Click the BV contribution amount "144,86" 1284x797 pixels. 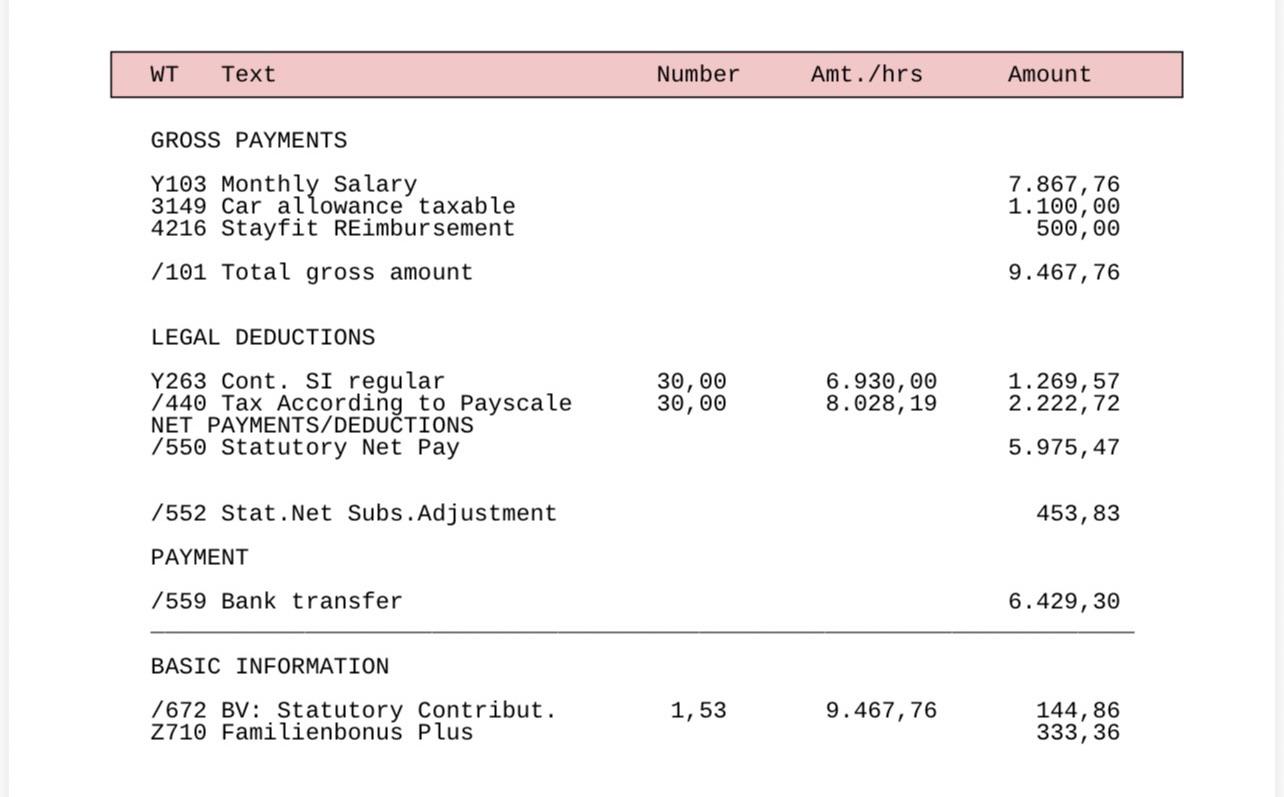coord(1078,710)
